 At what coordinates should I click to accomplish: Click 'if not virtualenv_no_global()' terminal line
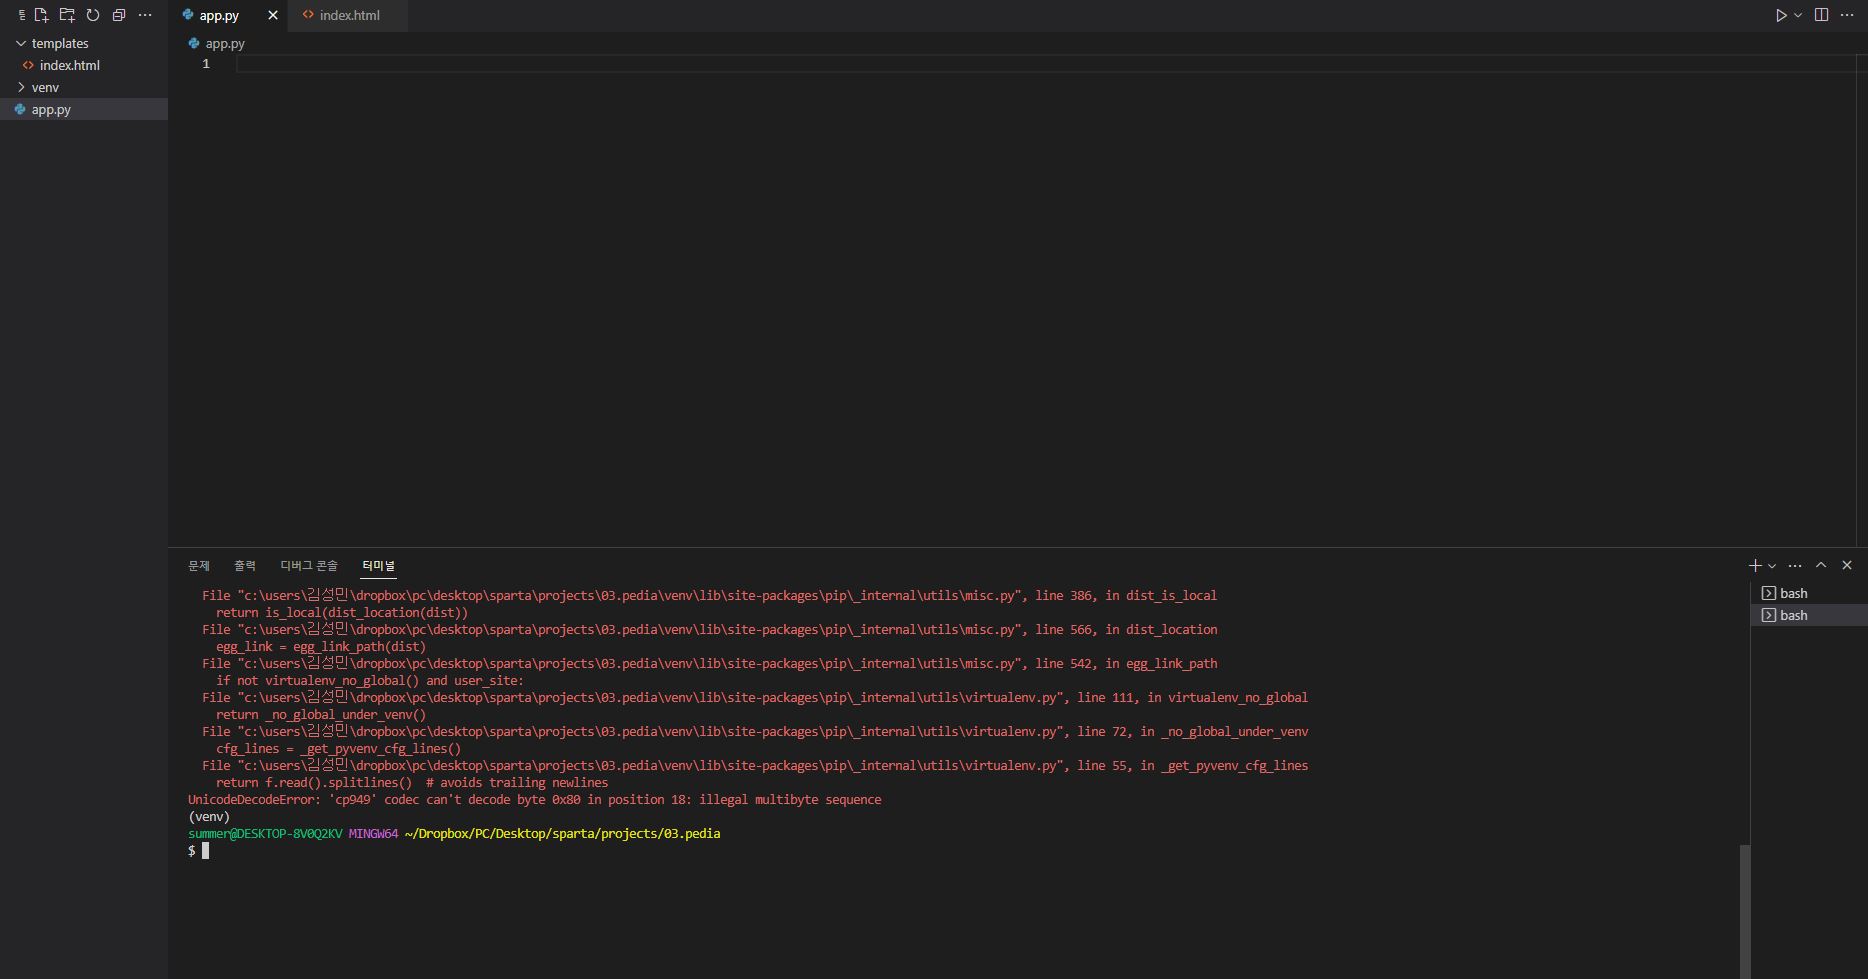point(370,680)
